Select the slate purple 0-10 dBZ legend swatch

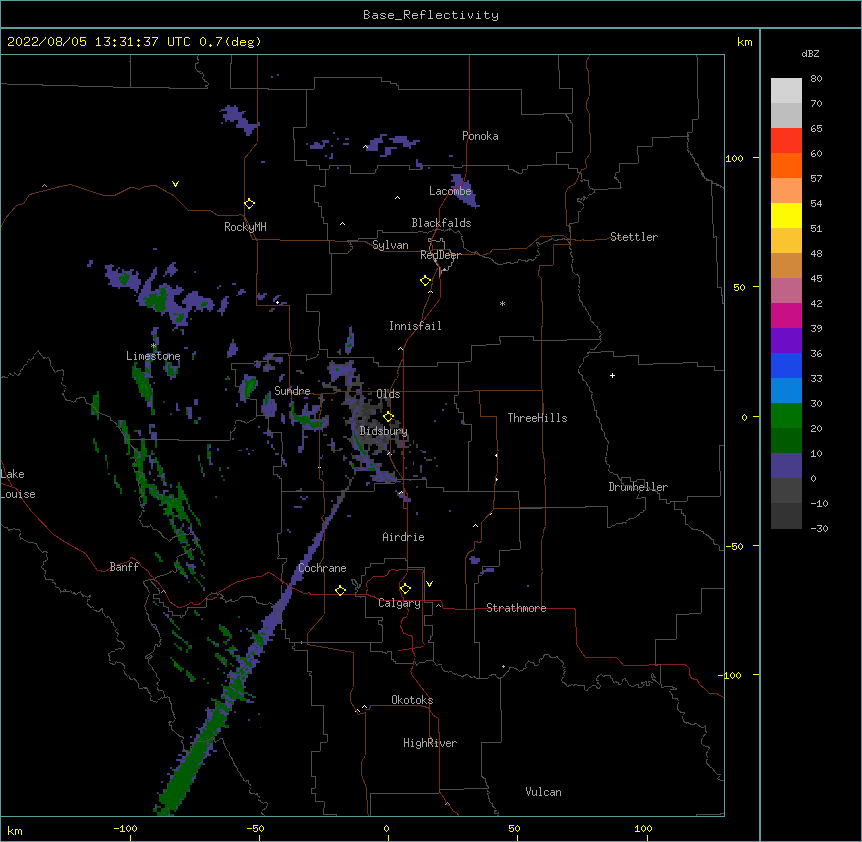[786, 466]
